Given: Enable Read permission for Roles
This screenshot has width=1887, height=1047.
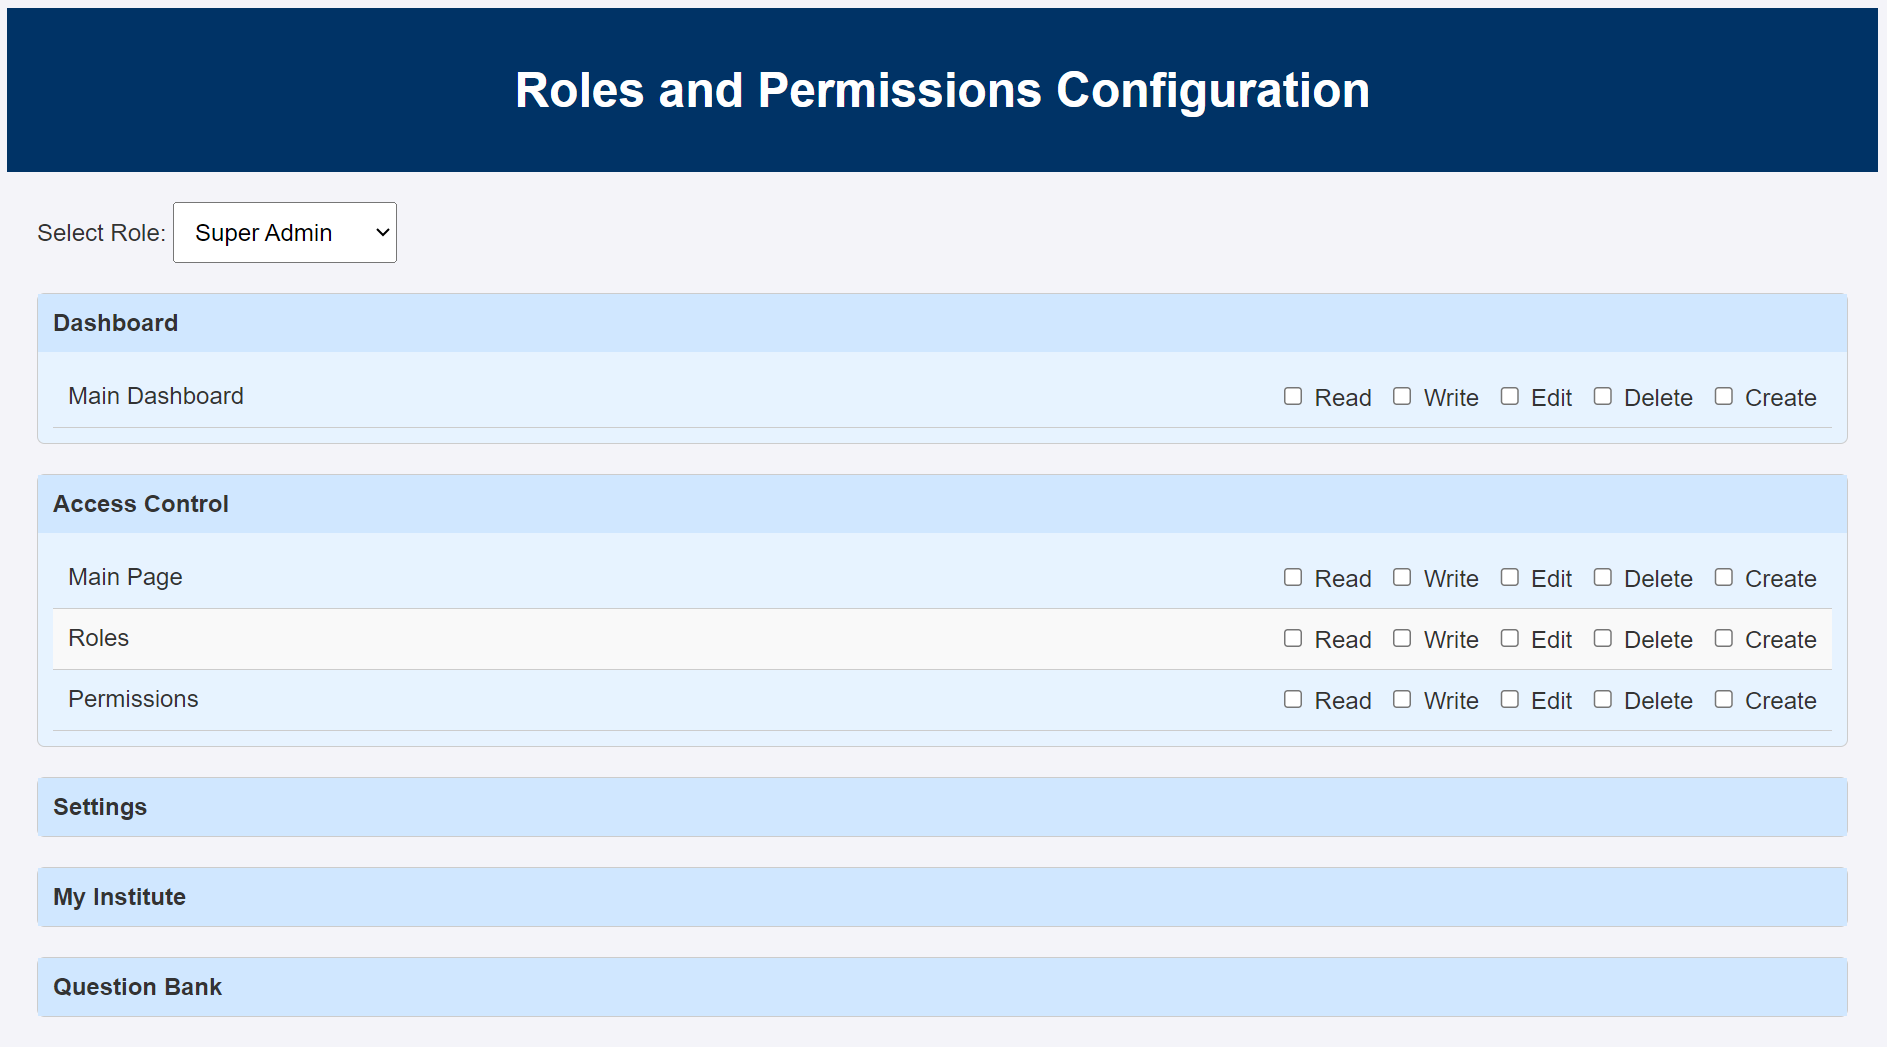Looking at the screenshot, I should click(1292, 638).
